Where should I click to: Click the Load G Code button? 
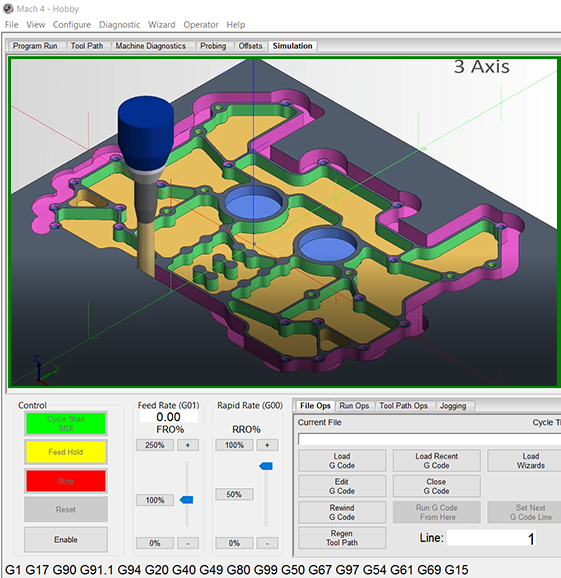click(x=342, y=461)
